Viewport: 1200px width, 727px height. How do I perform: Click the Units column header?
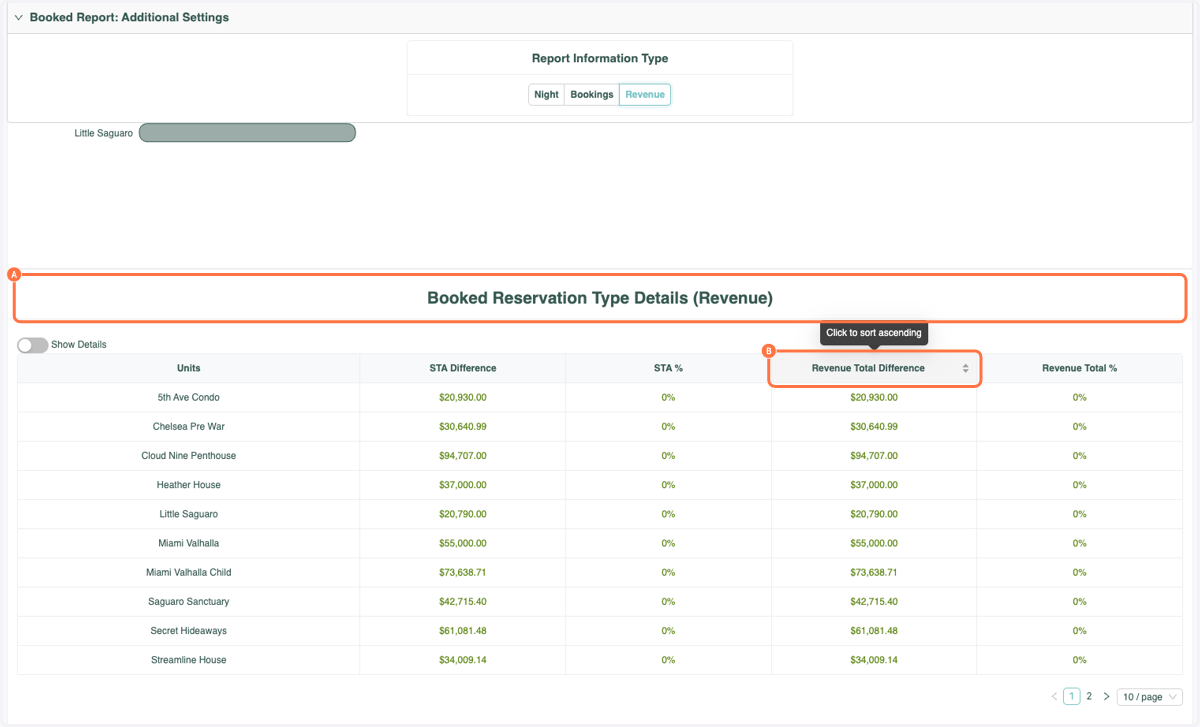click(189, 368)
